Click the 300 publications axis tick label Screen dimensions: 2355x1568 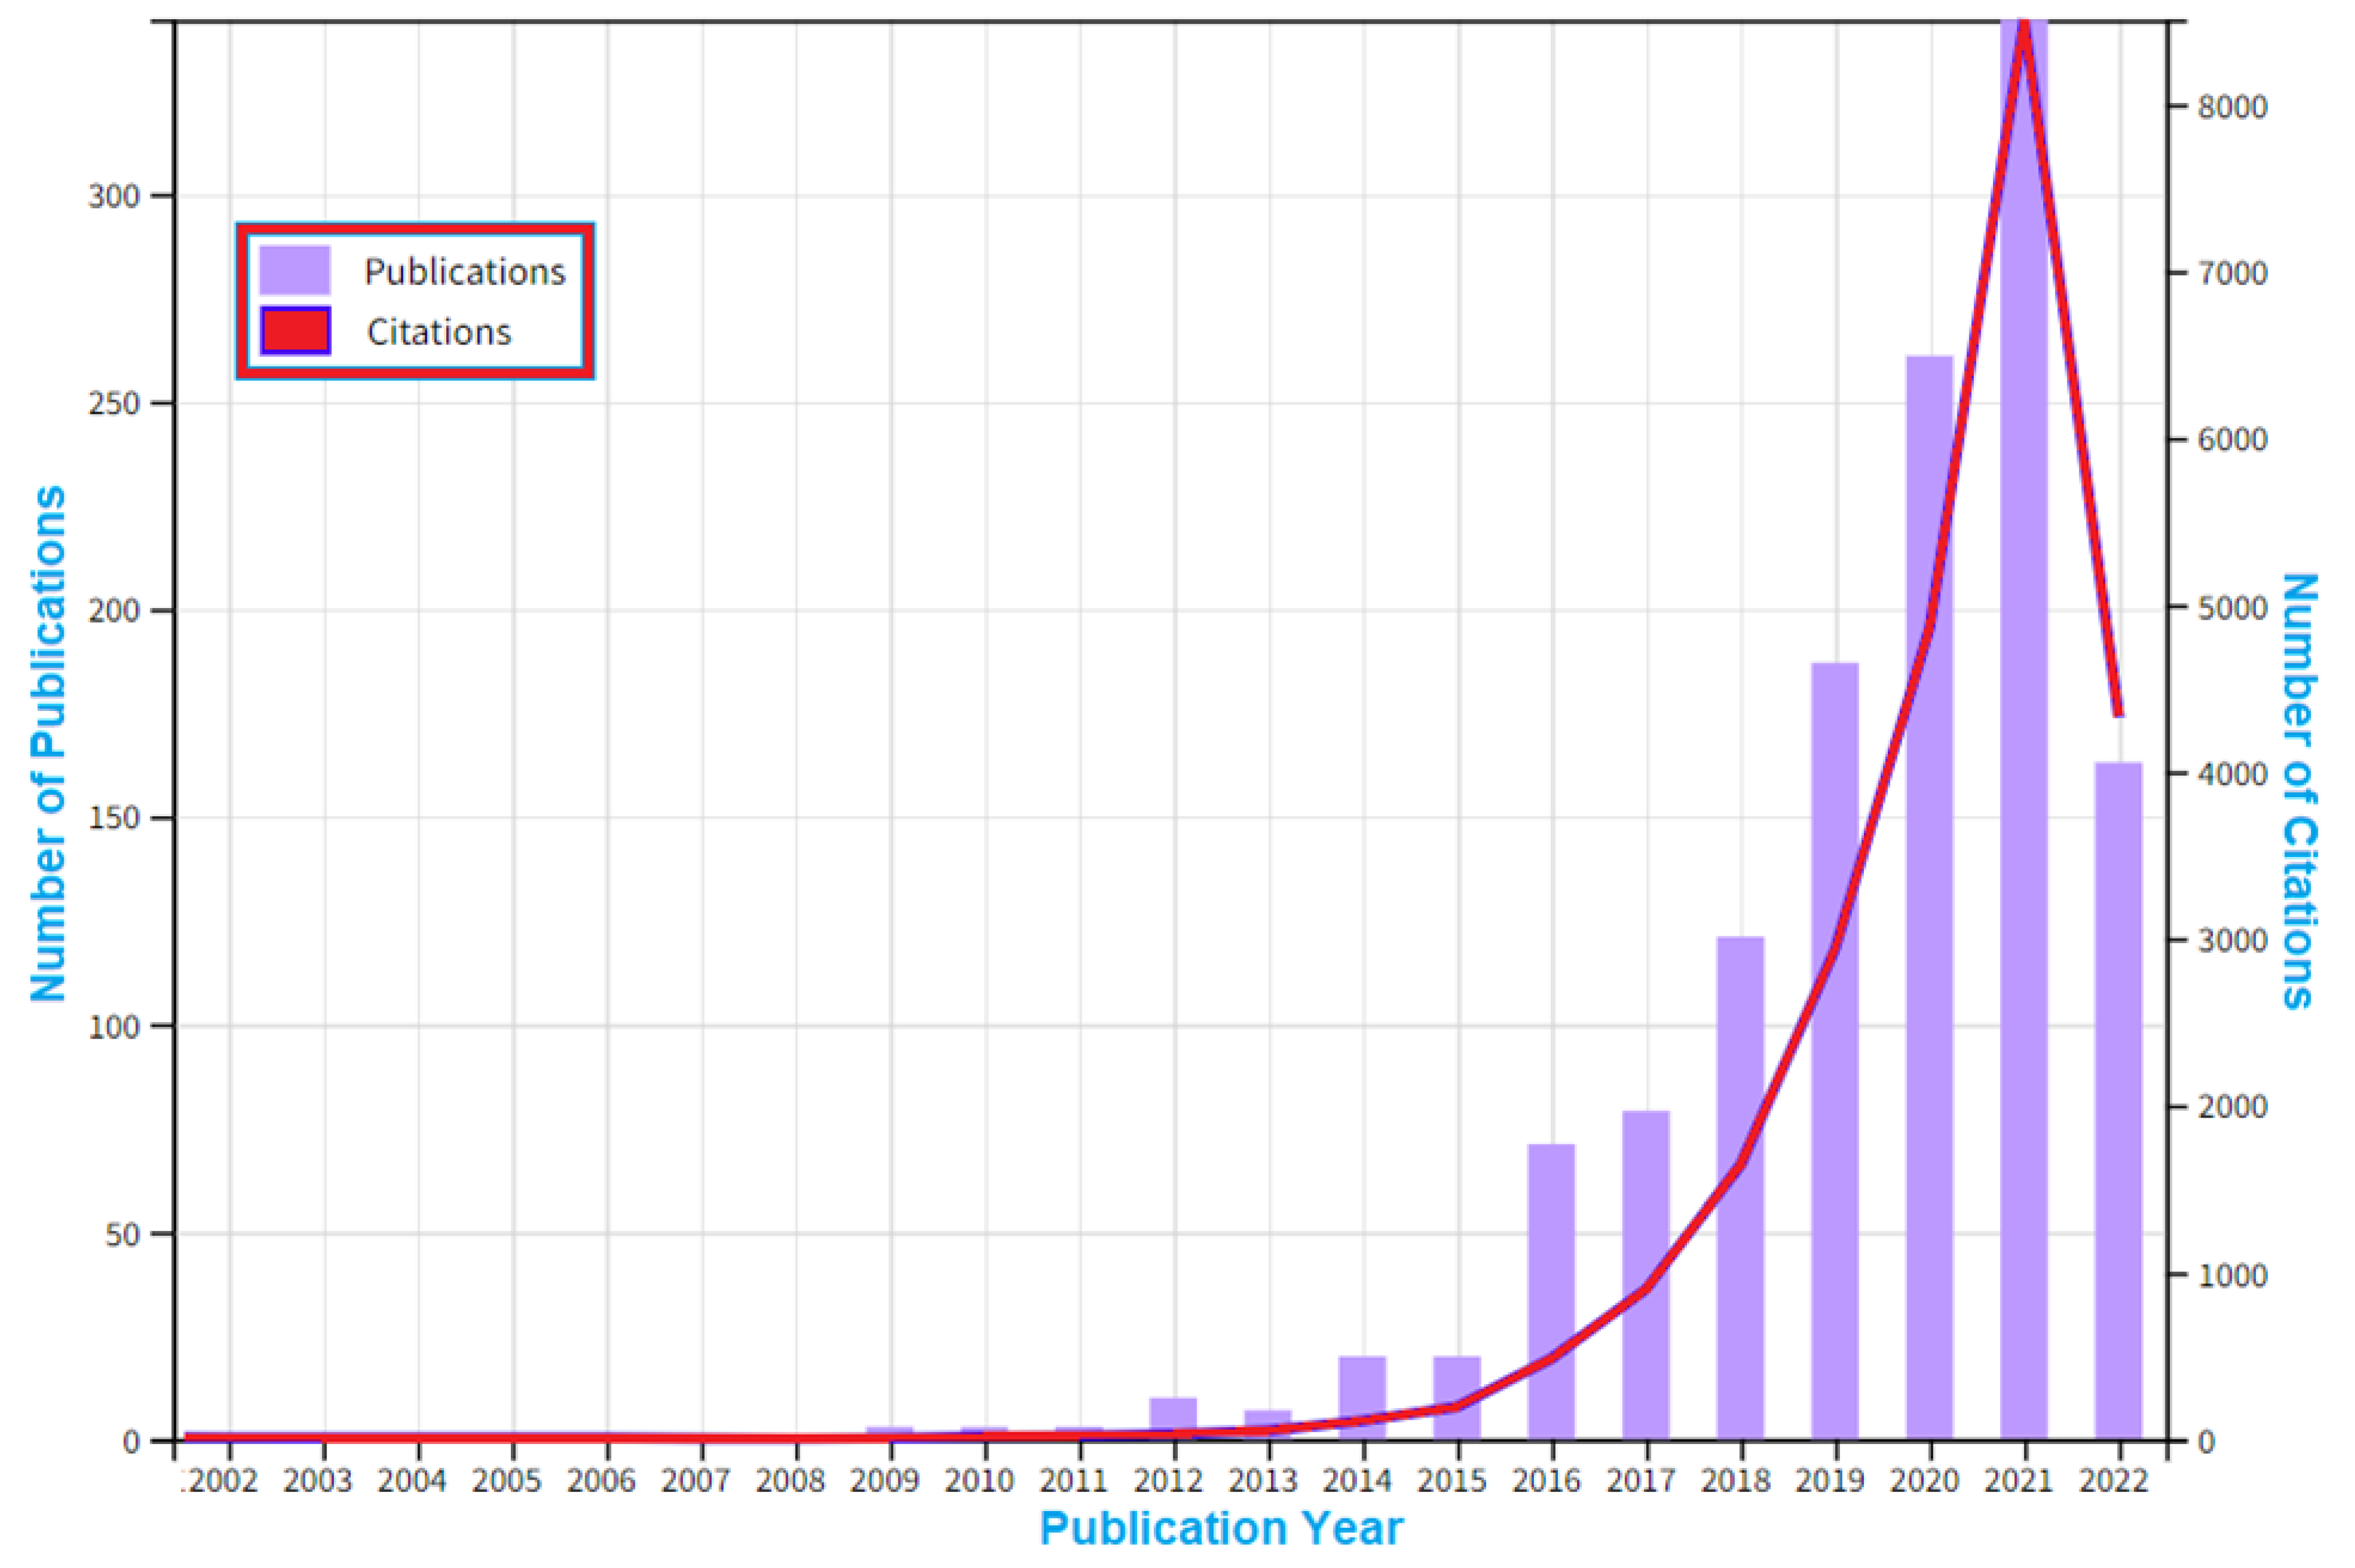(113, 196)
